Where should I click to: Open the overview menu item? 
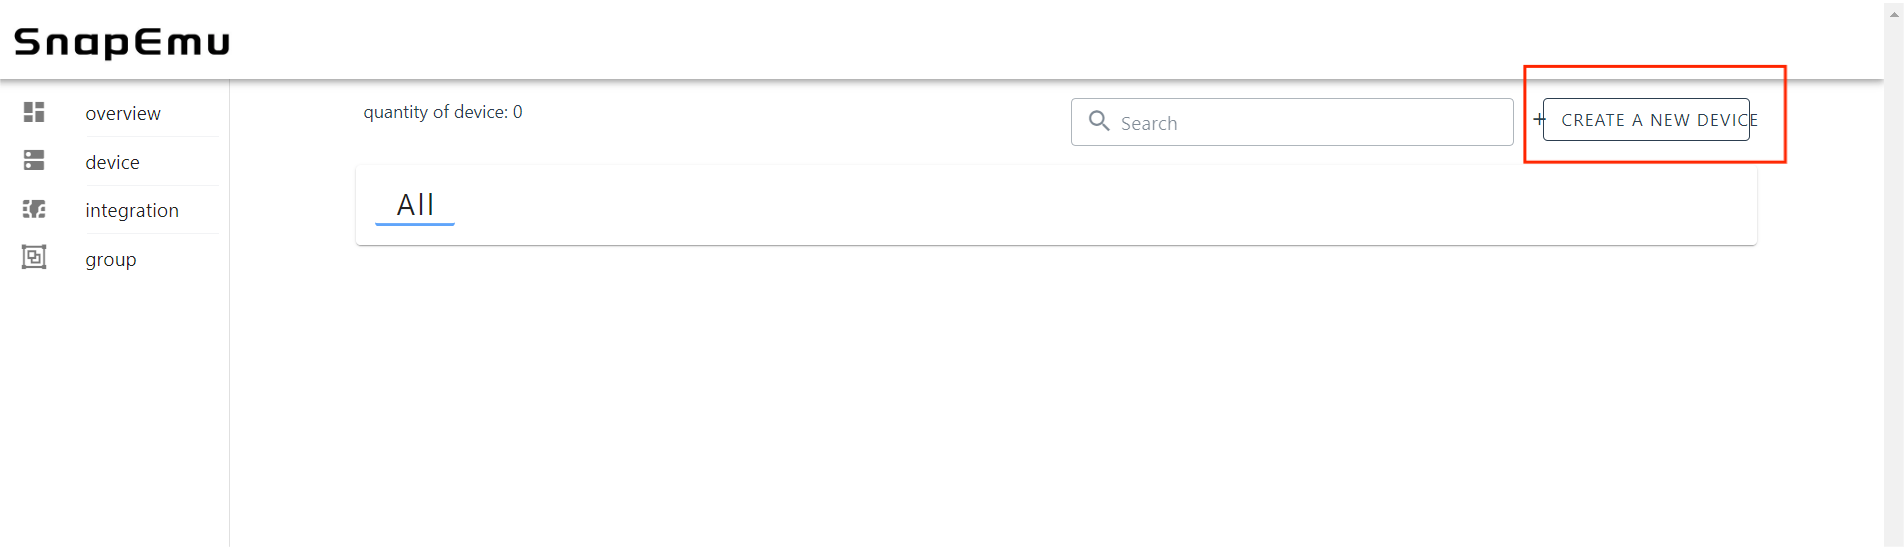(x=123, y=114)
